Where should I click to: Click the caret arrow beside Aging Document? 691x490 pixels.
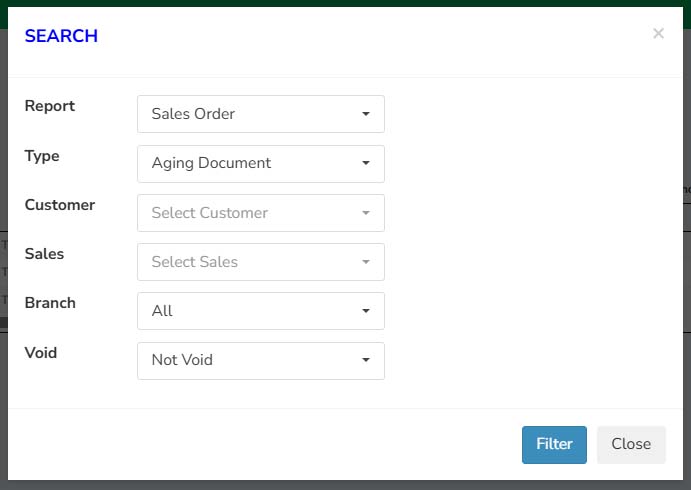point(365,163)
